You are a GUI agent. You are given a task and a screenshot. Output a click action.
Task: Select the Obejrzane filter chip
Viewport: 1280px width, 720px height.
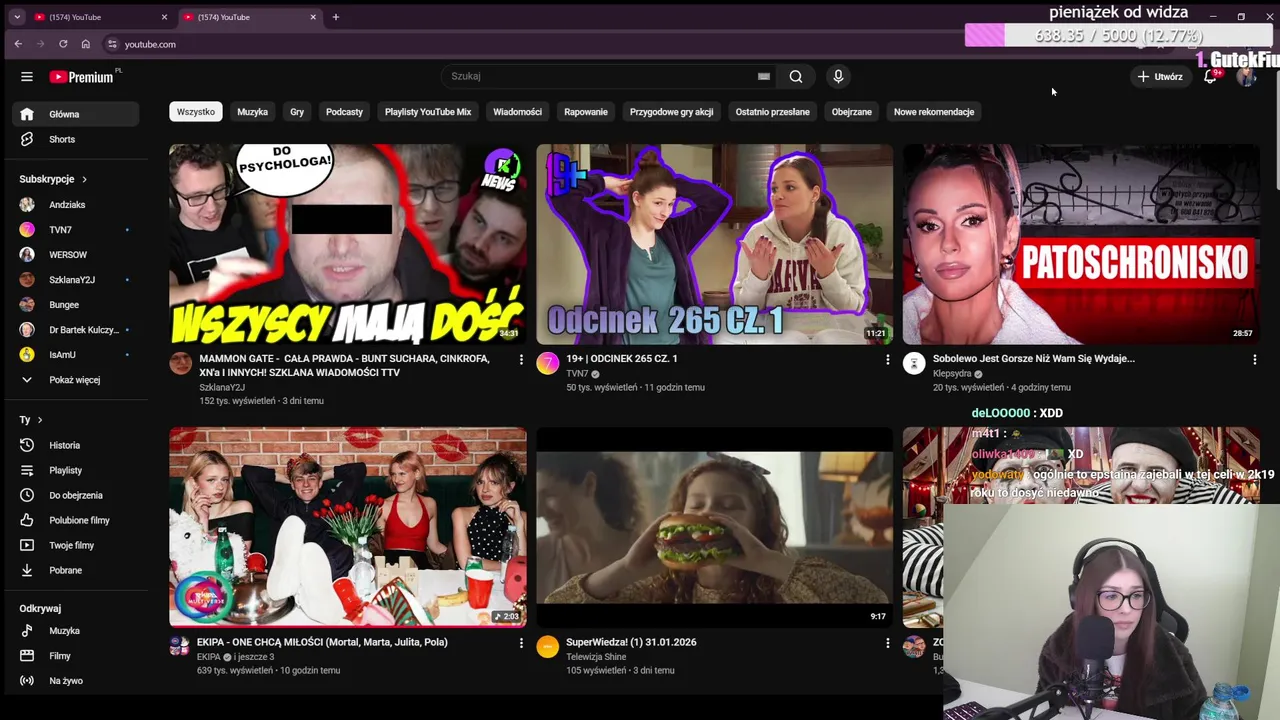pyautogui.click(x=852, y=112)
